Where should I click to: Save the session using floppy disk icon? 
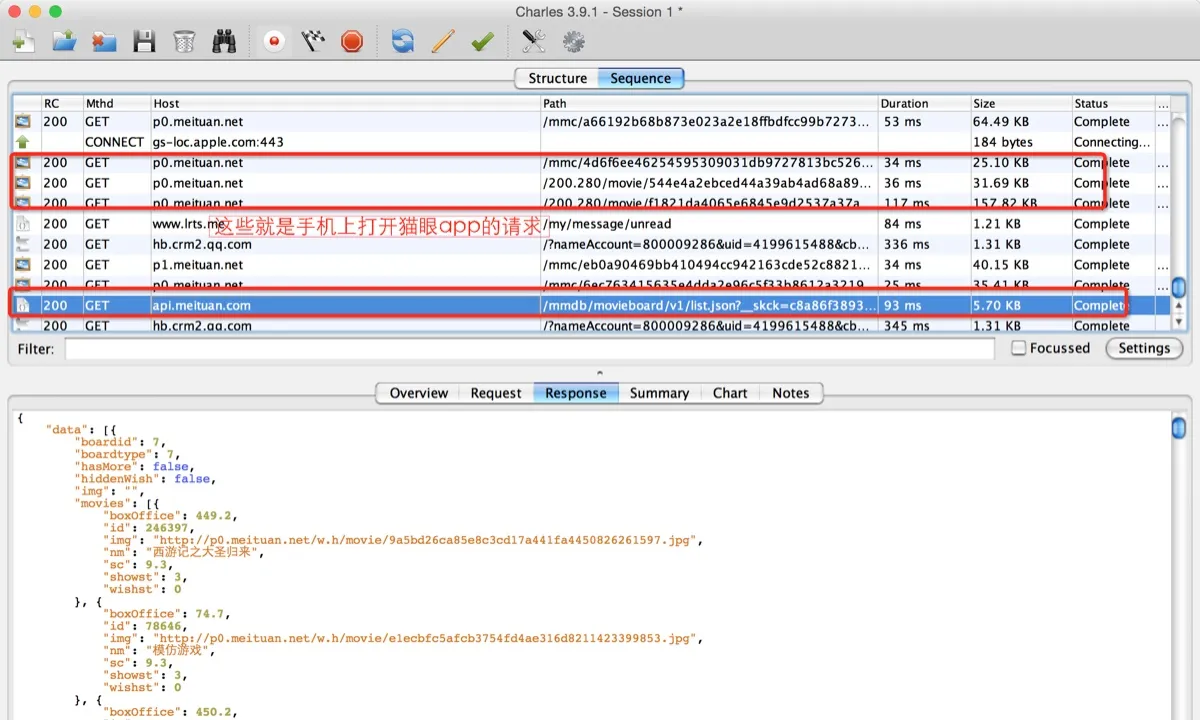[144, 41]
